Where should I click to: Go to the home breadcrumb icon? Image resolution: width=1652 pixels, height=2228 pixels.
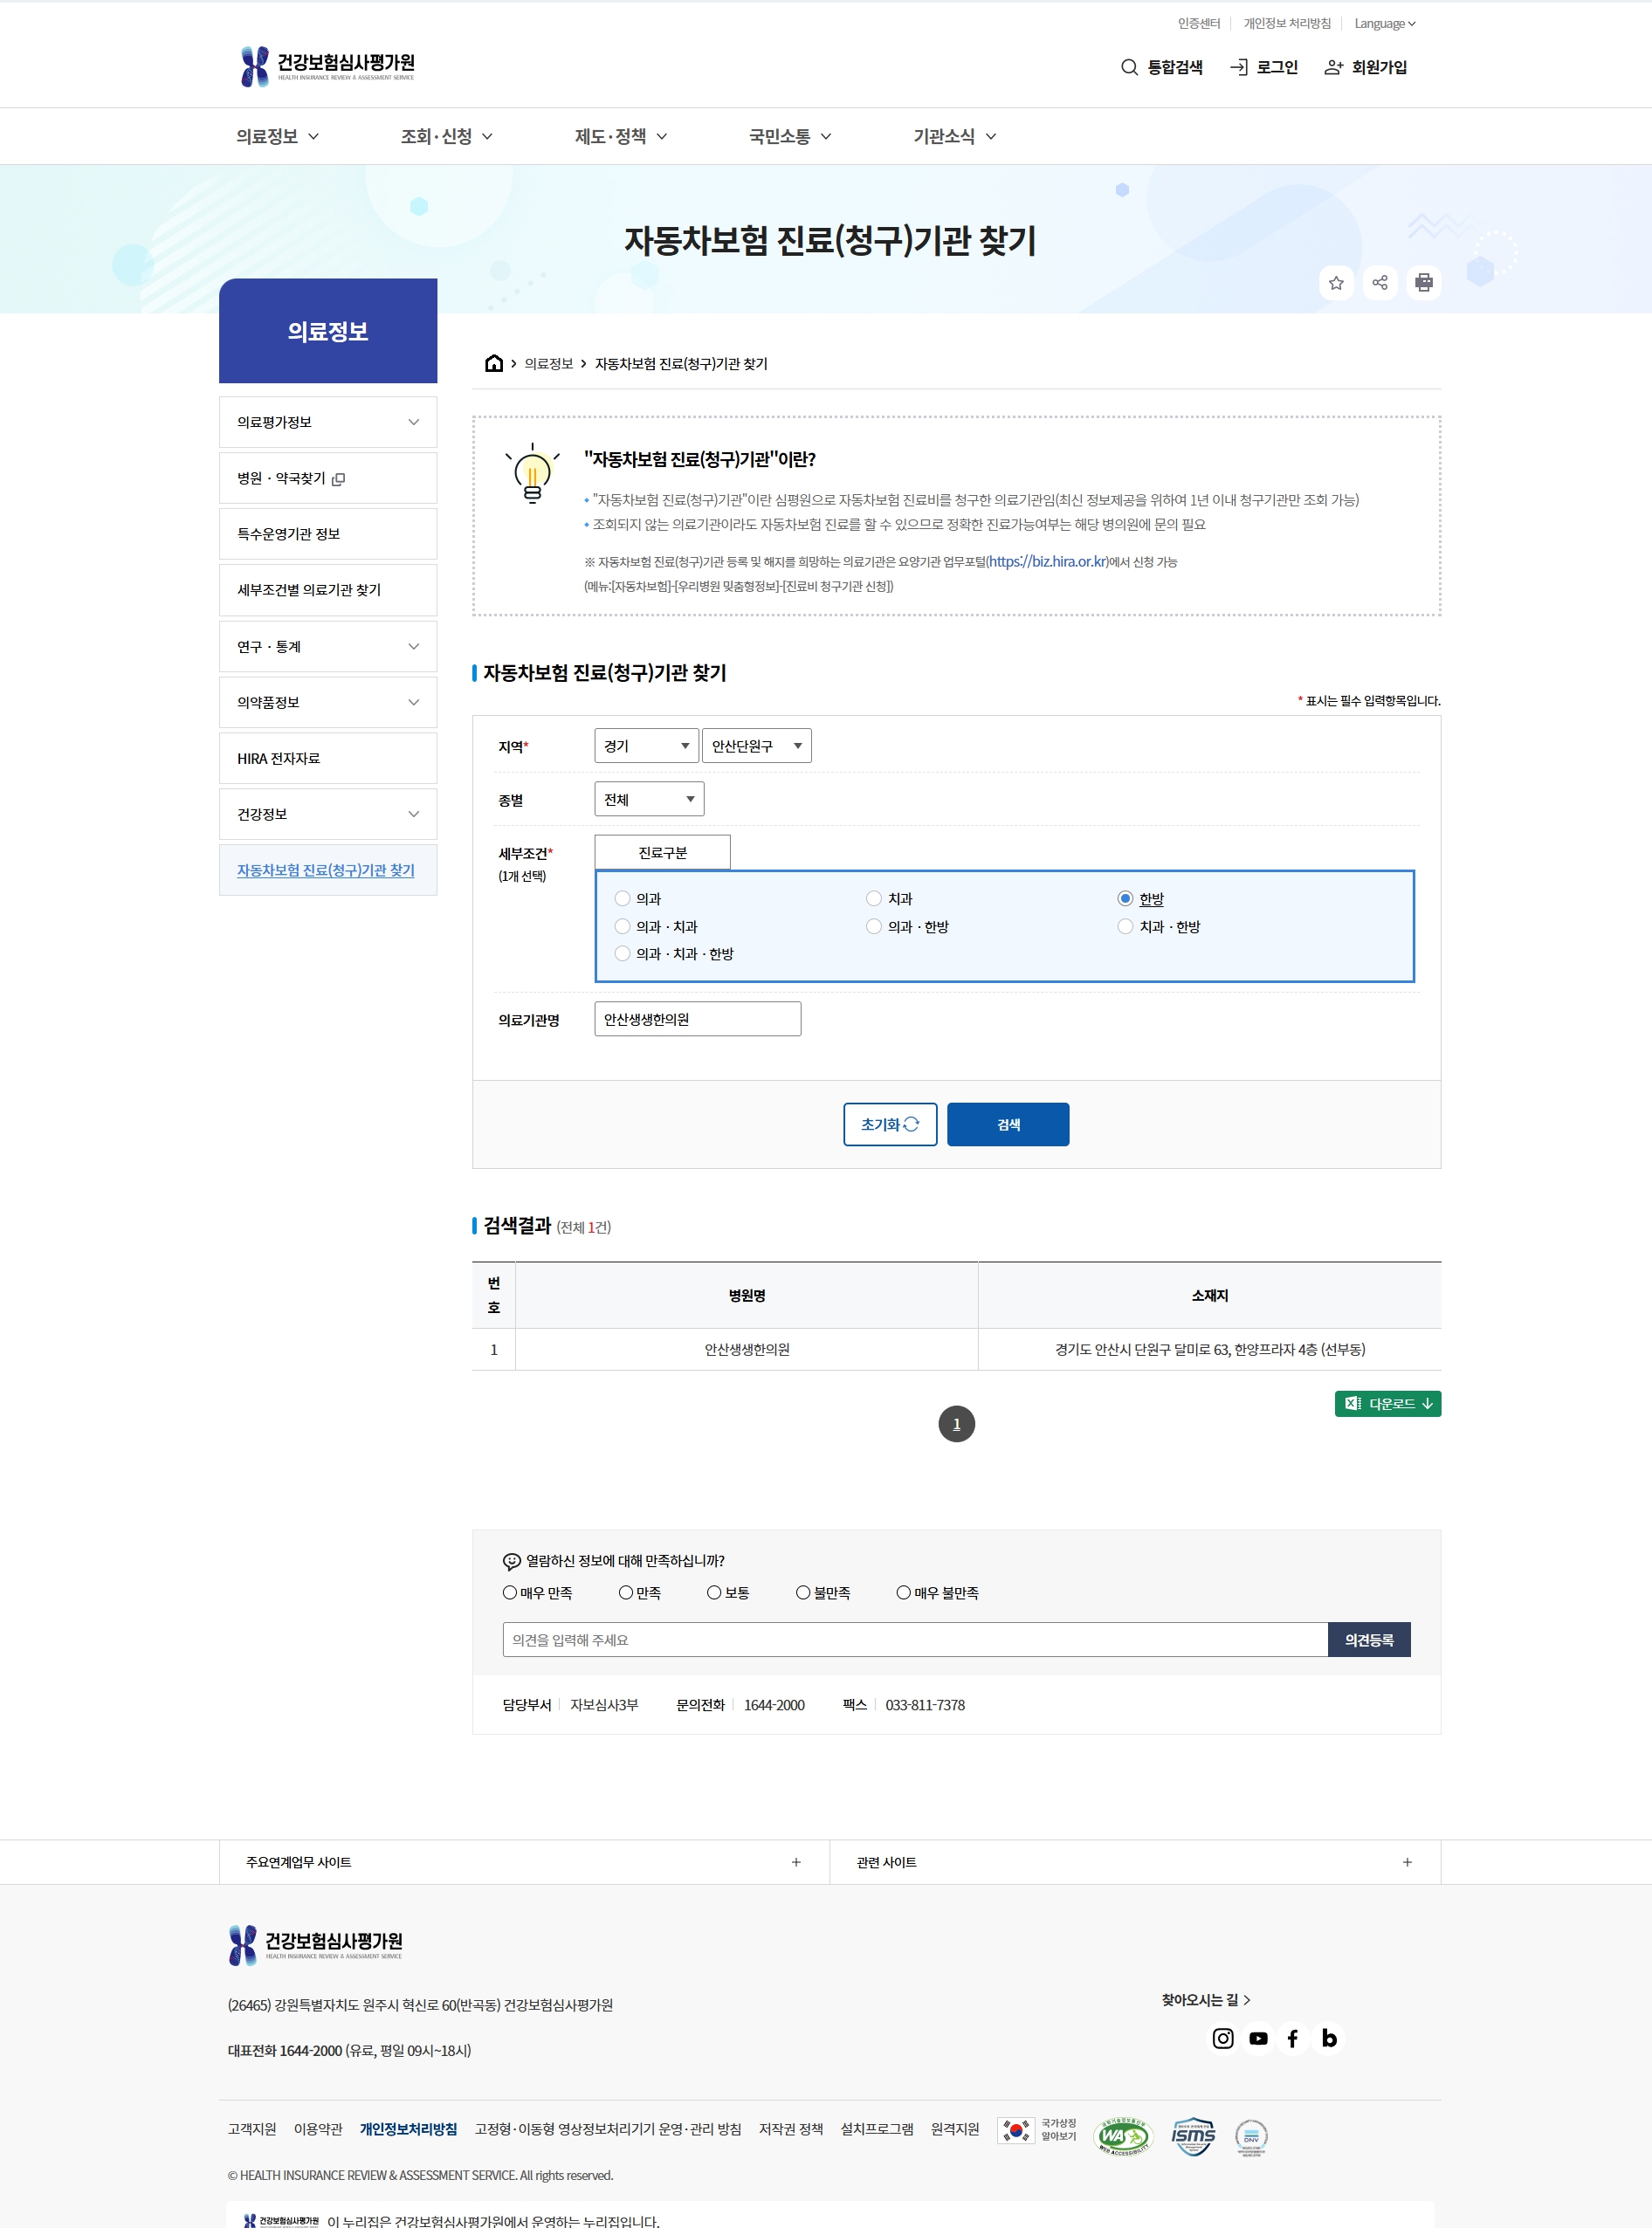point(494,363)
